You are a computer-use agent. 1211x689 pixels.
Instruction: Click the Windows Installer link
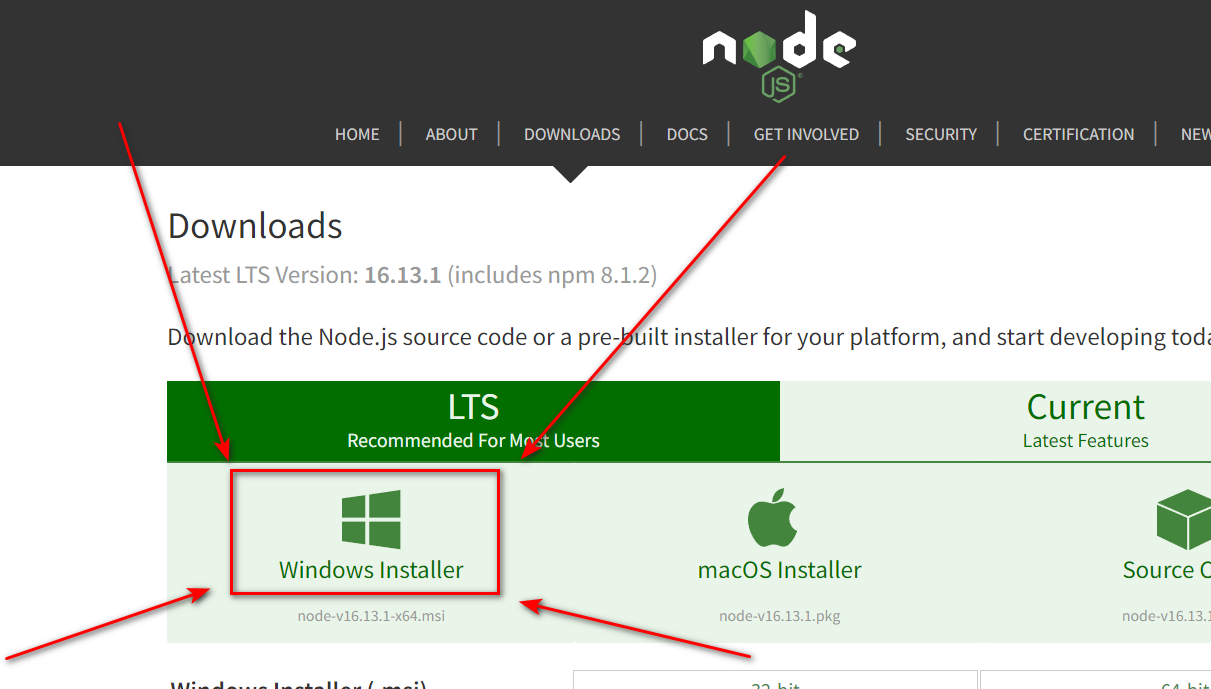(x=371, y=570)
